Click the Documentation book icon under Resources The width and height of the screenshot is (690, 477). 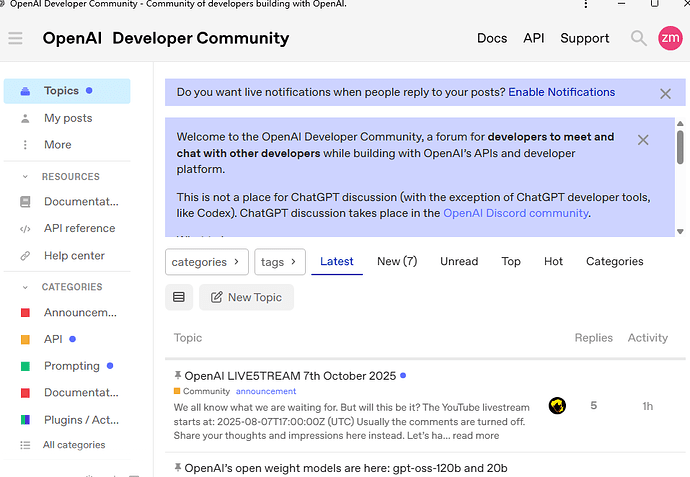click(x=26, y=202)
